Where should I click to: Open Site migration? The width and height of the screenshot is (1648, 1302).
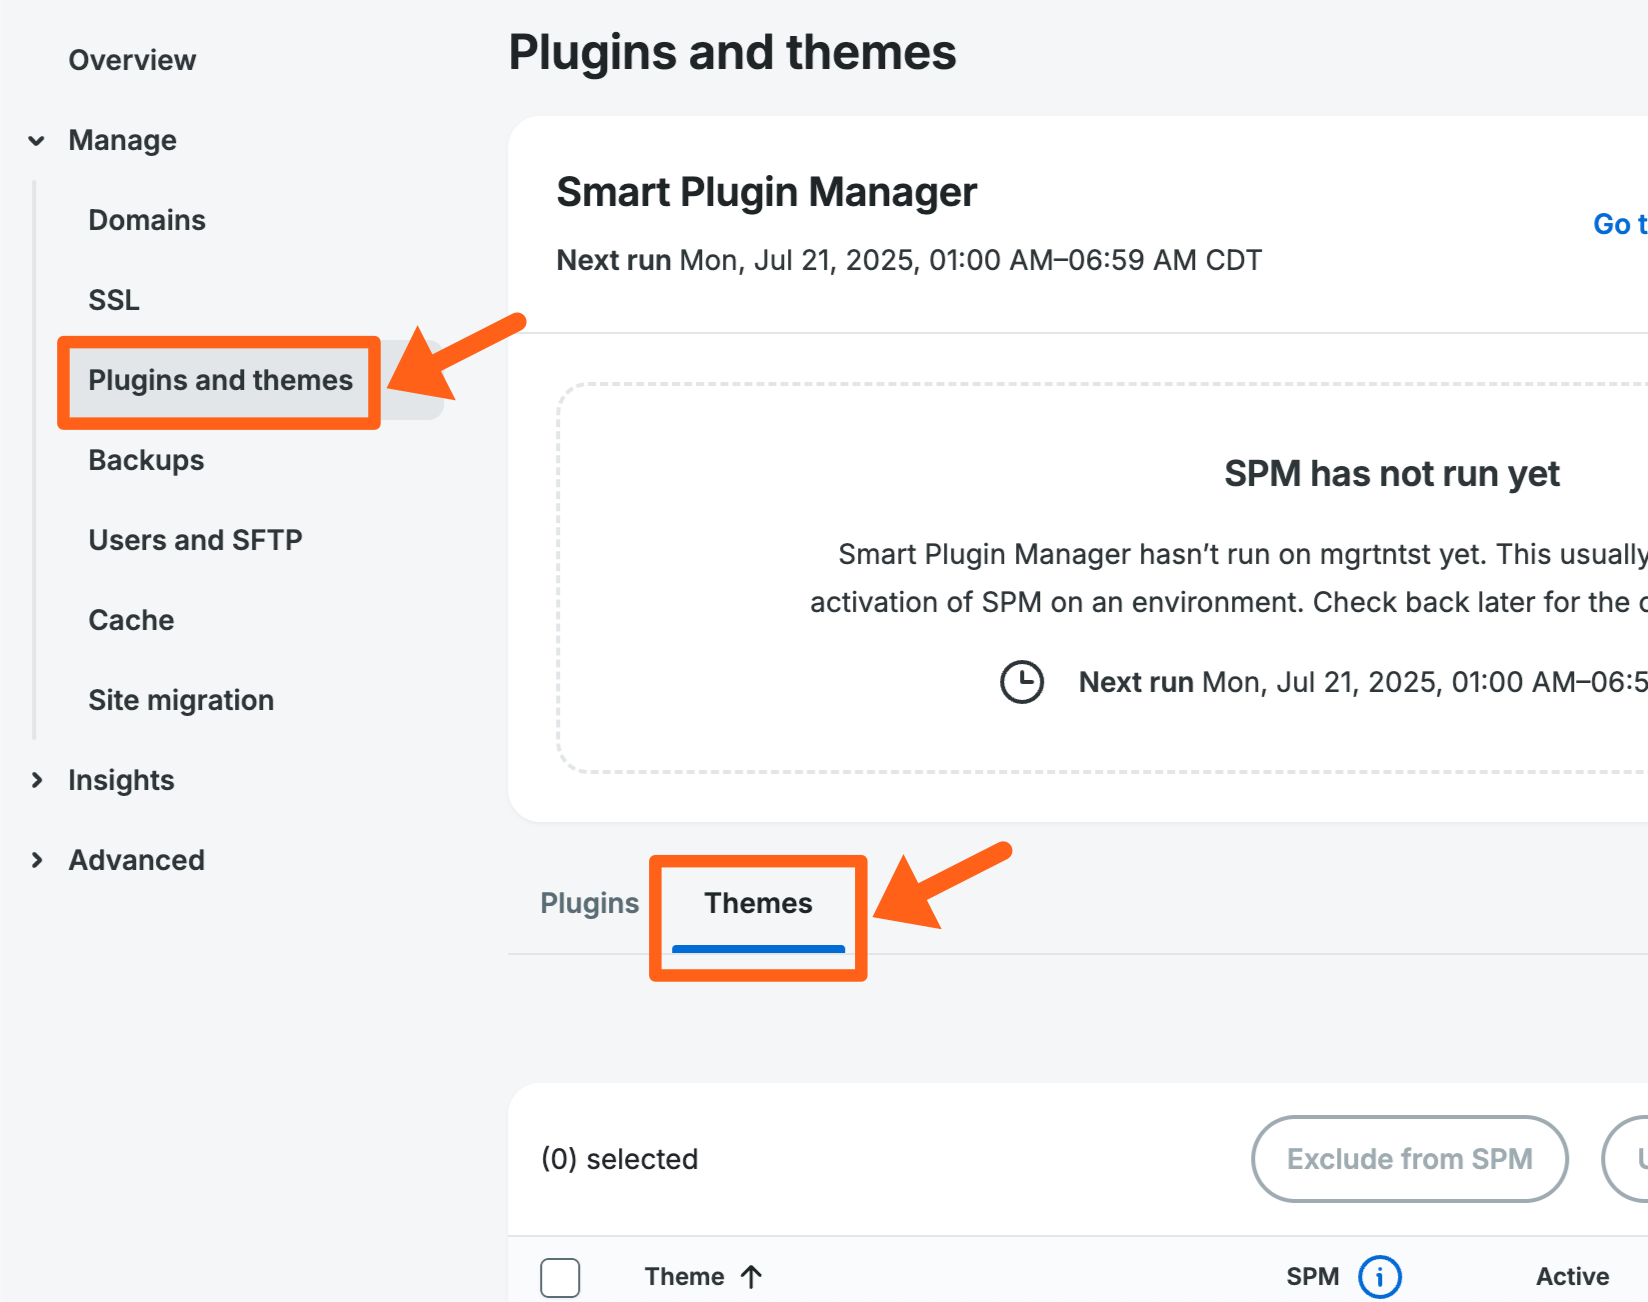pyautogui.click(x=181, y=701)
